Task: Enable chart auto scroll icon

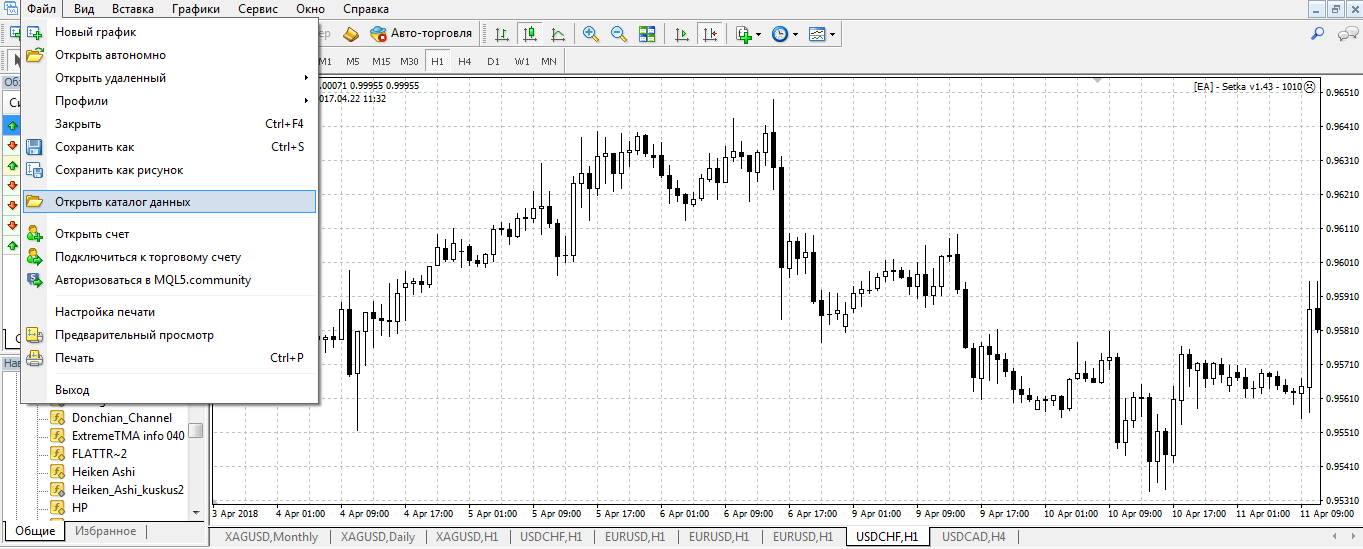Action: point(683,34)
